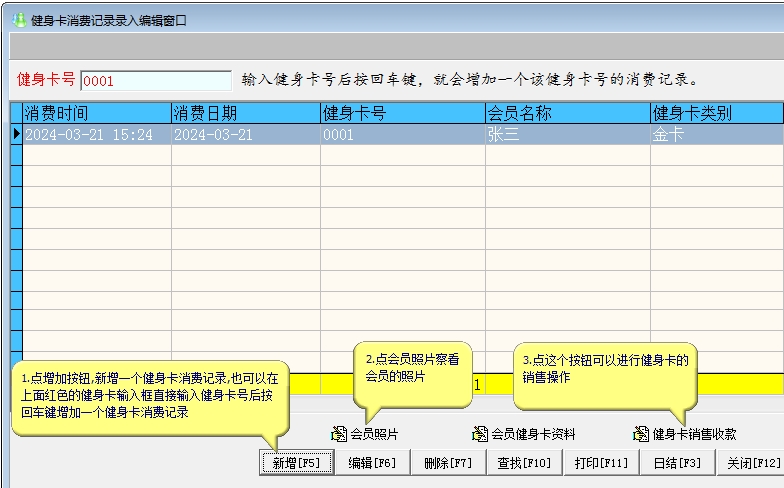
Task: Click the 会员照片 icon
Action: pos(339,434)
